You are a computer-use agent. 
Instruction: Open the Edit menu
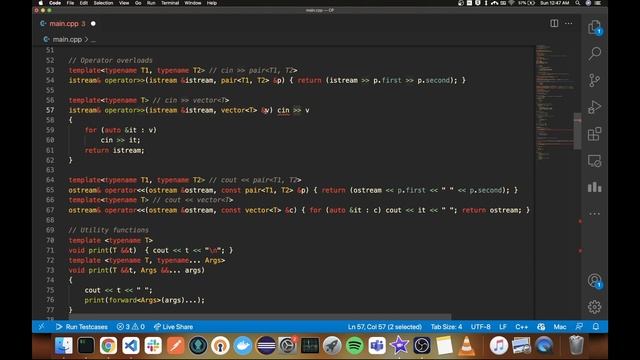[x=84, y=3]
